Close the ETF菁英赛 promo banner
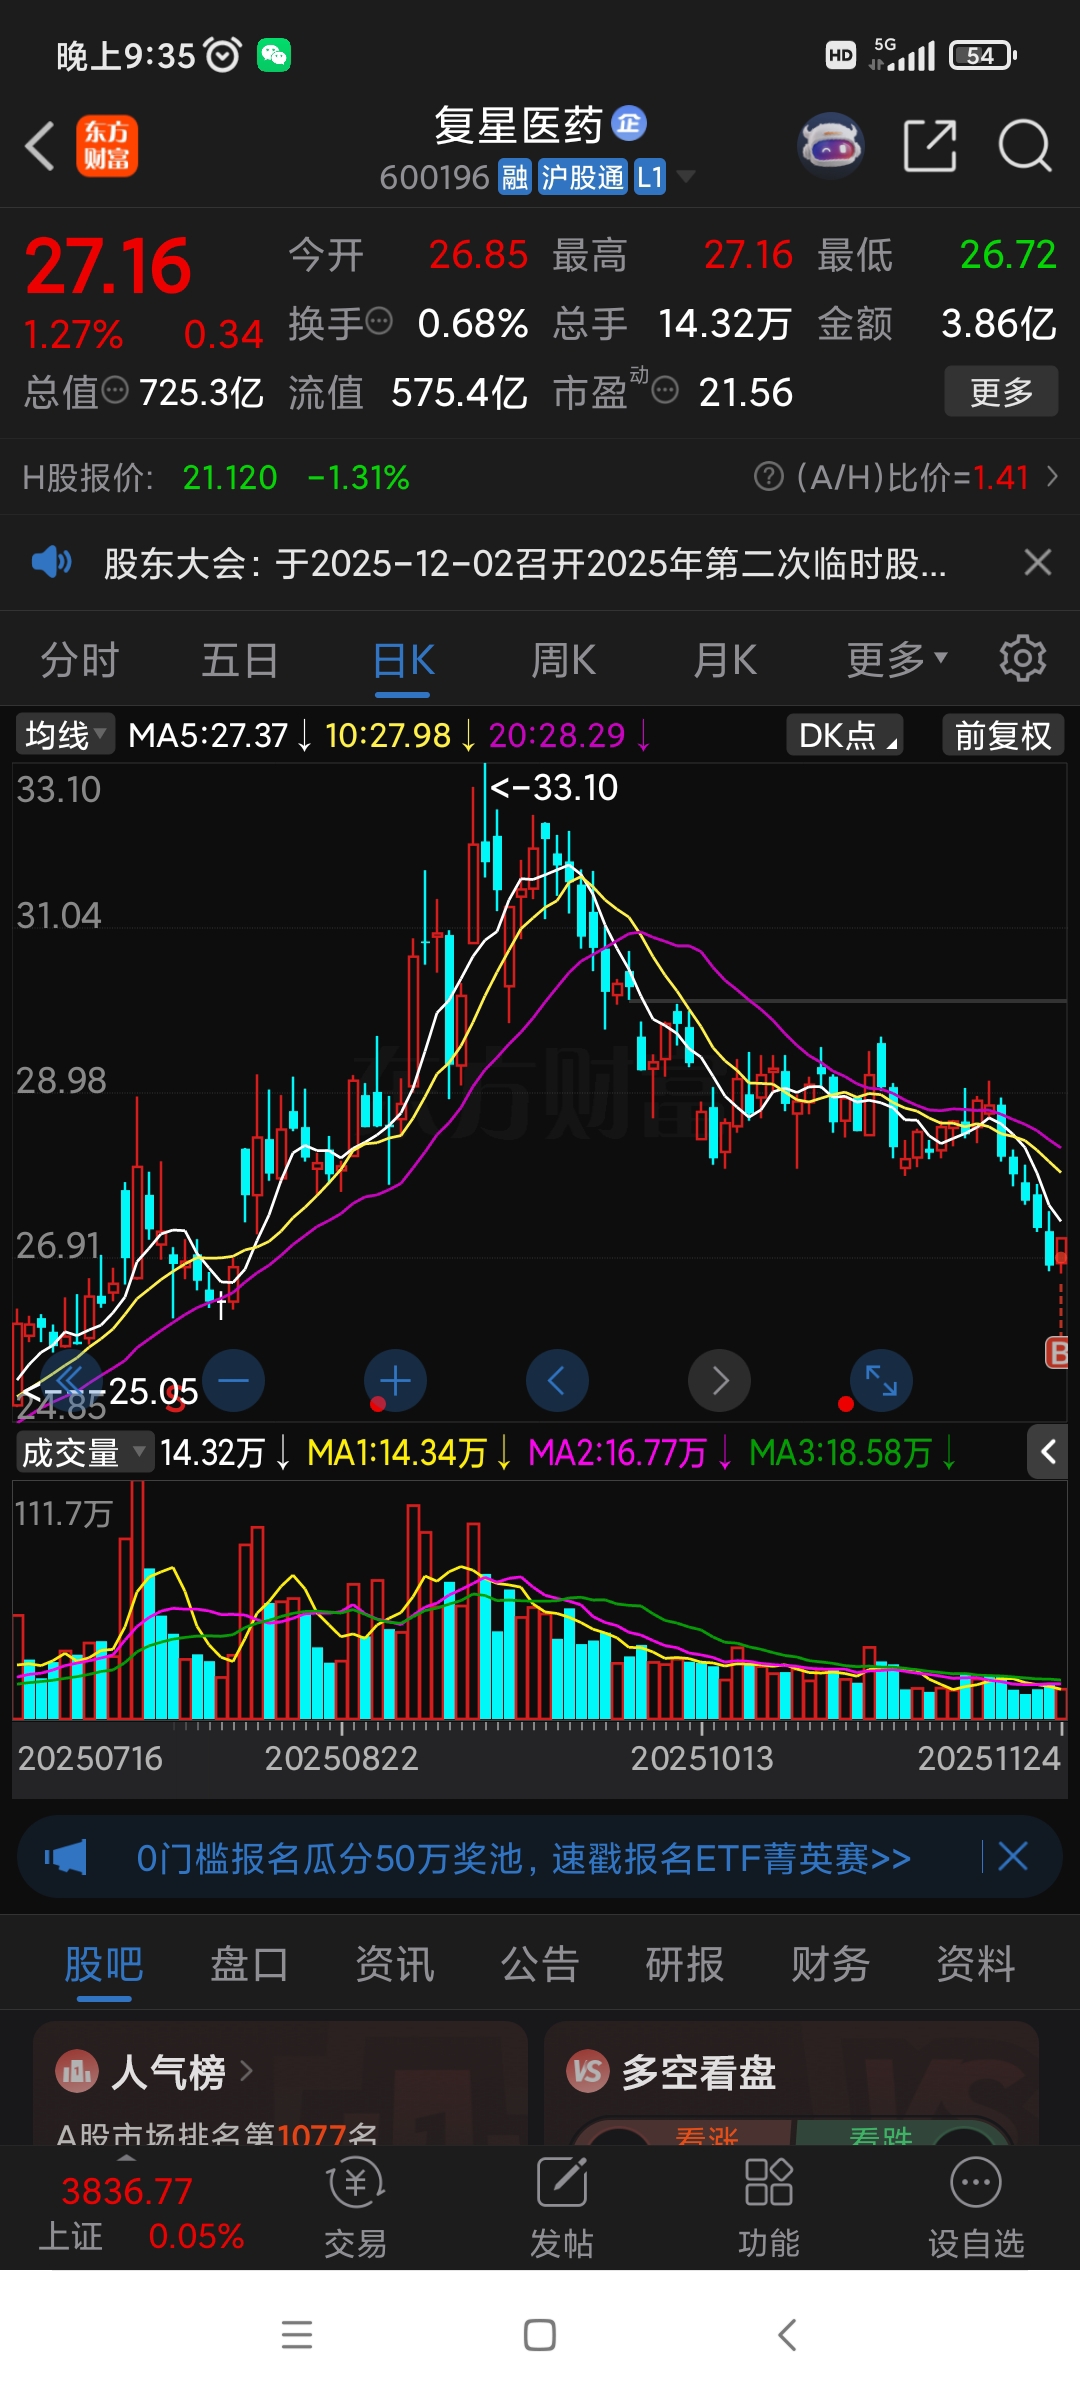The width and height of the screenshot is (1080, 2400). pos(1013,1857)
